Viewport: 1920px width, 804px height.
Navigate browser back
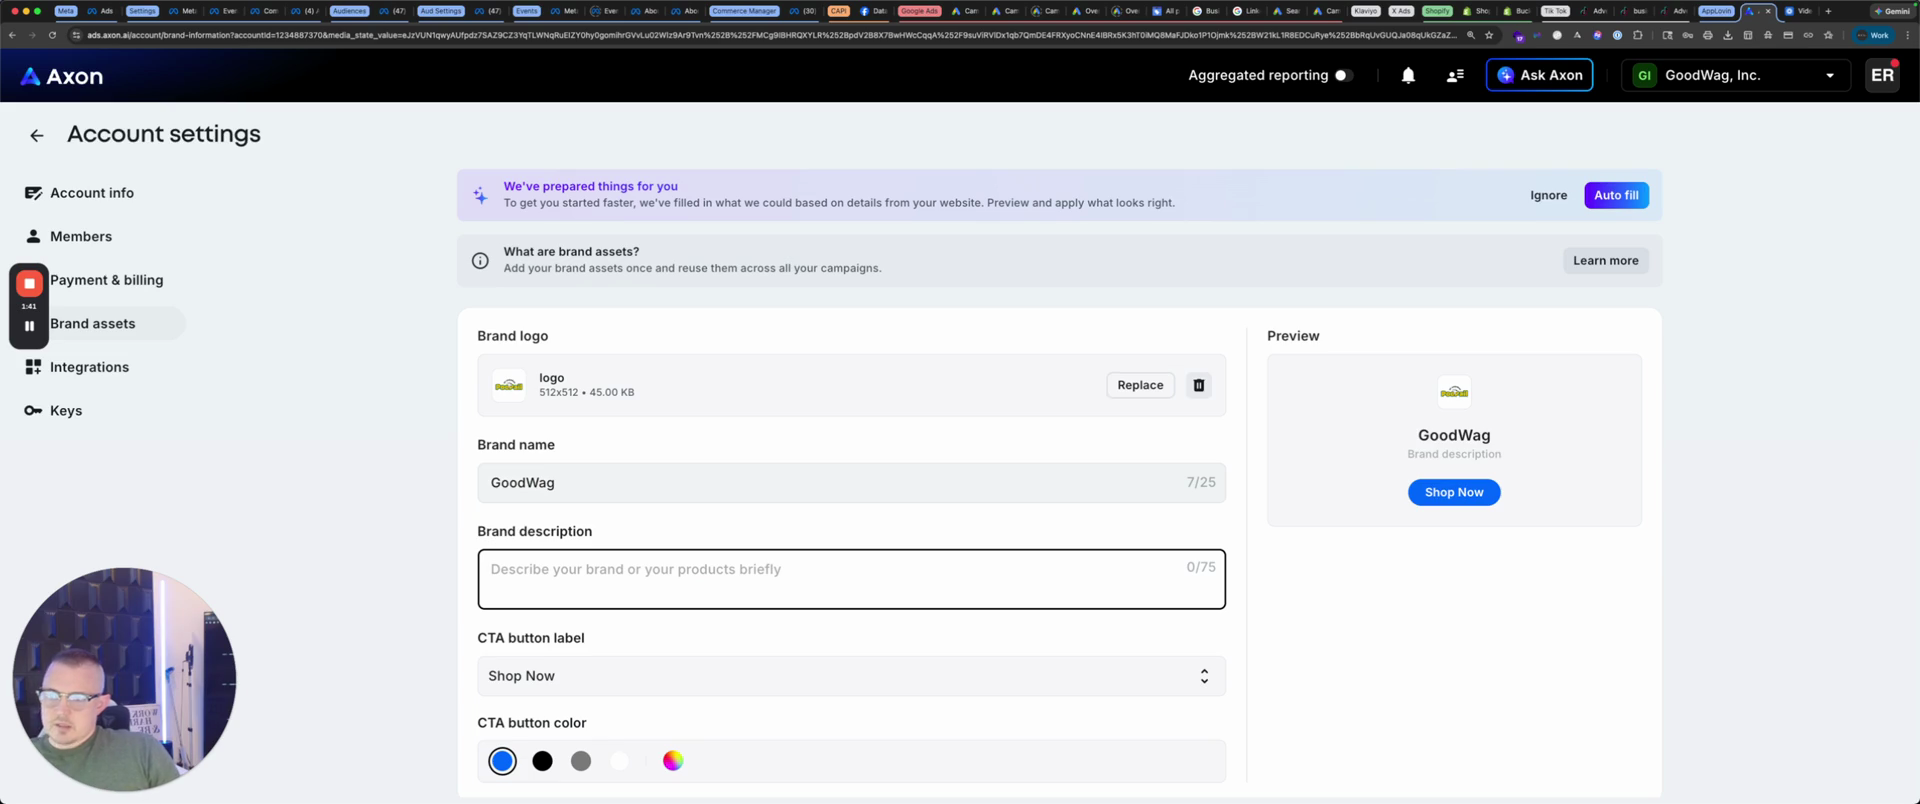tap(12, 35)
